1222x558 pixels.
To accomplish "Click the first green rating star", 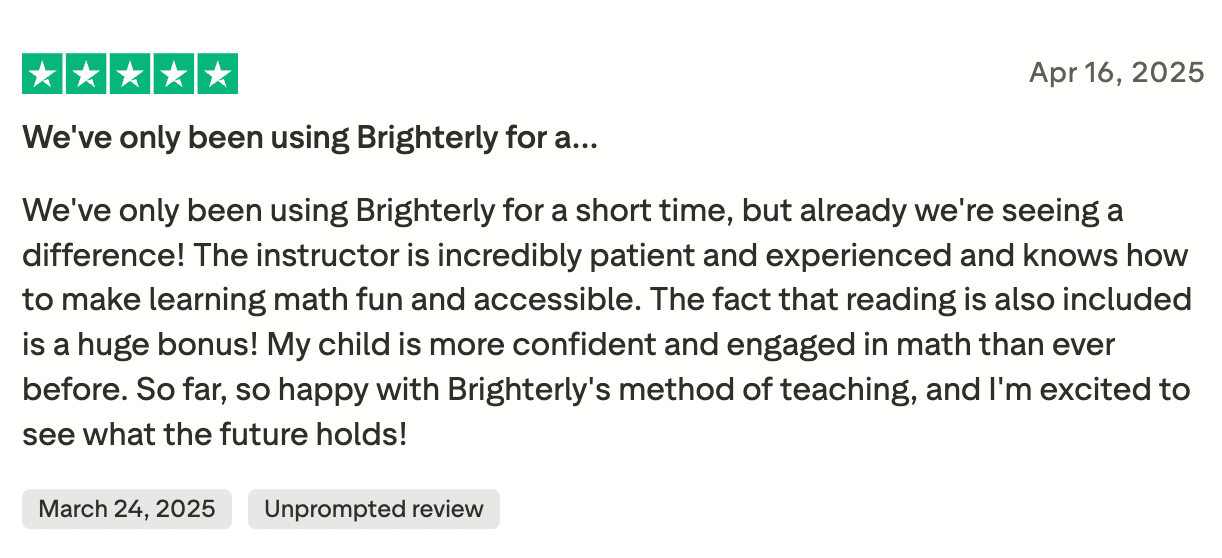I will point(41,74).
